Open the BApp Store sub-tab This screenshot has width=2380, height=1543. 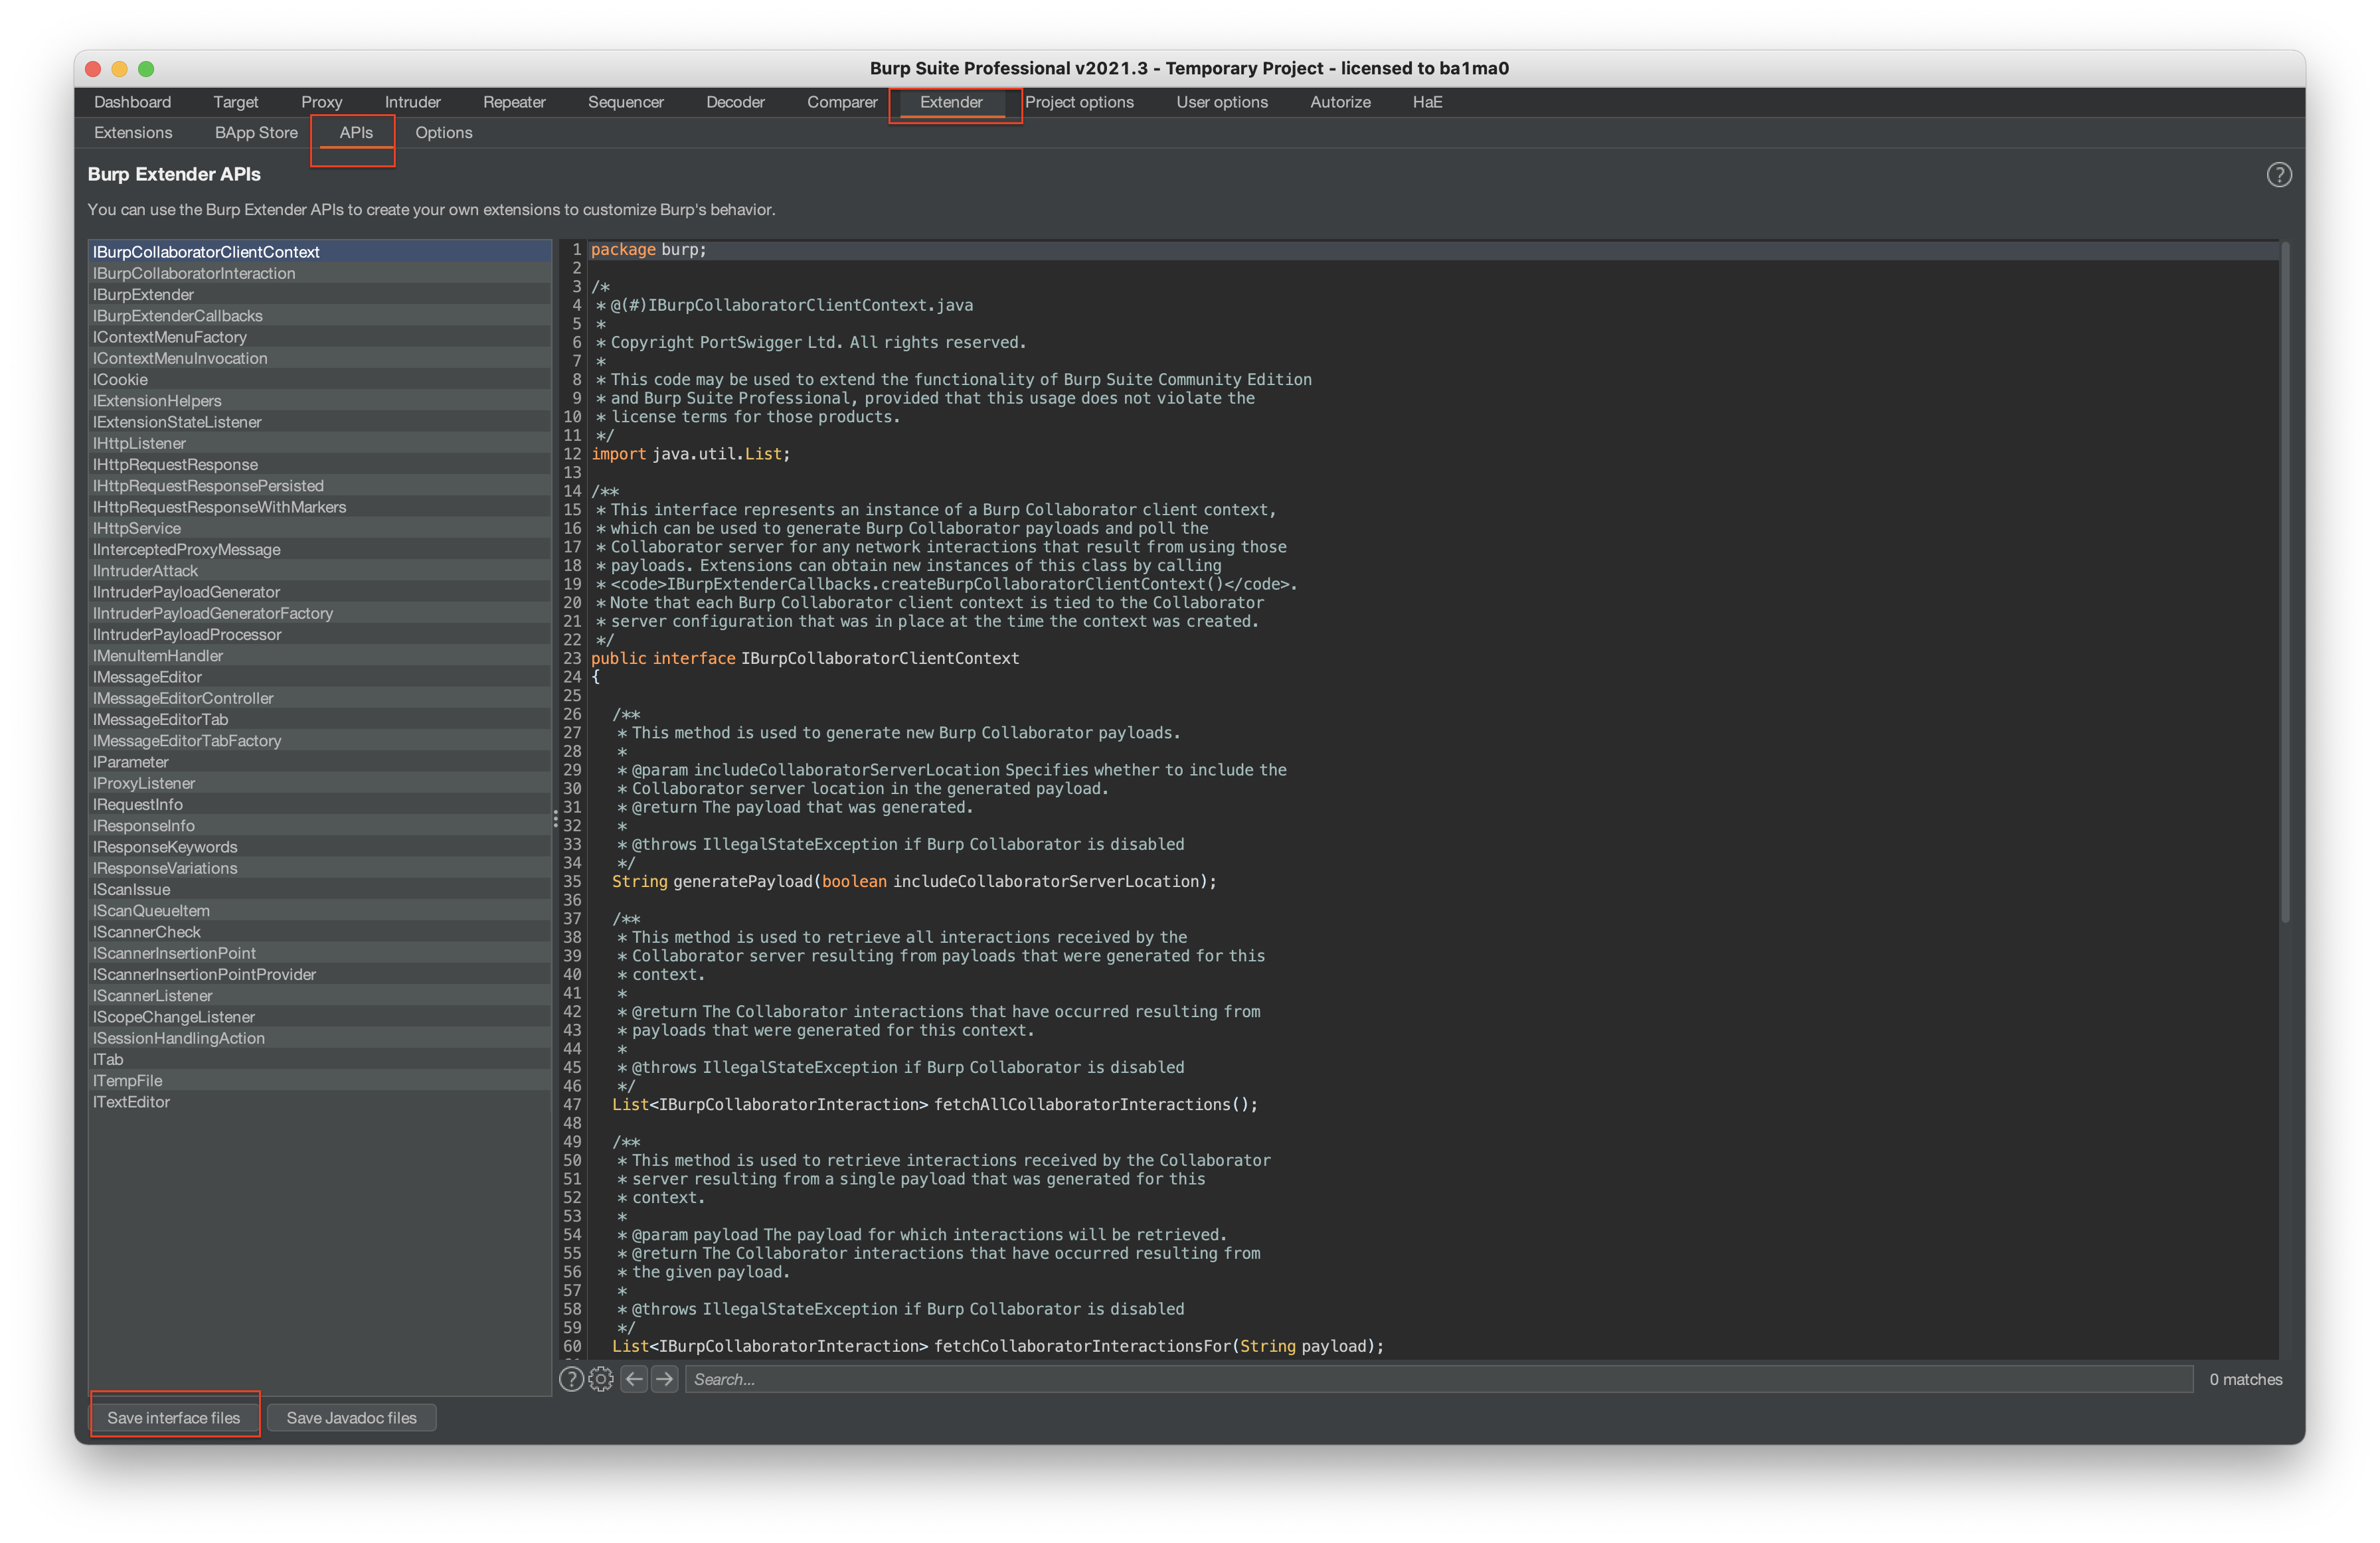click(x=256, y=133)
